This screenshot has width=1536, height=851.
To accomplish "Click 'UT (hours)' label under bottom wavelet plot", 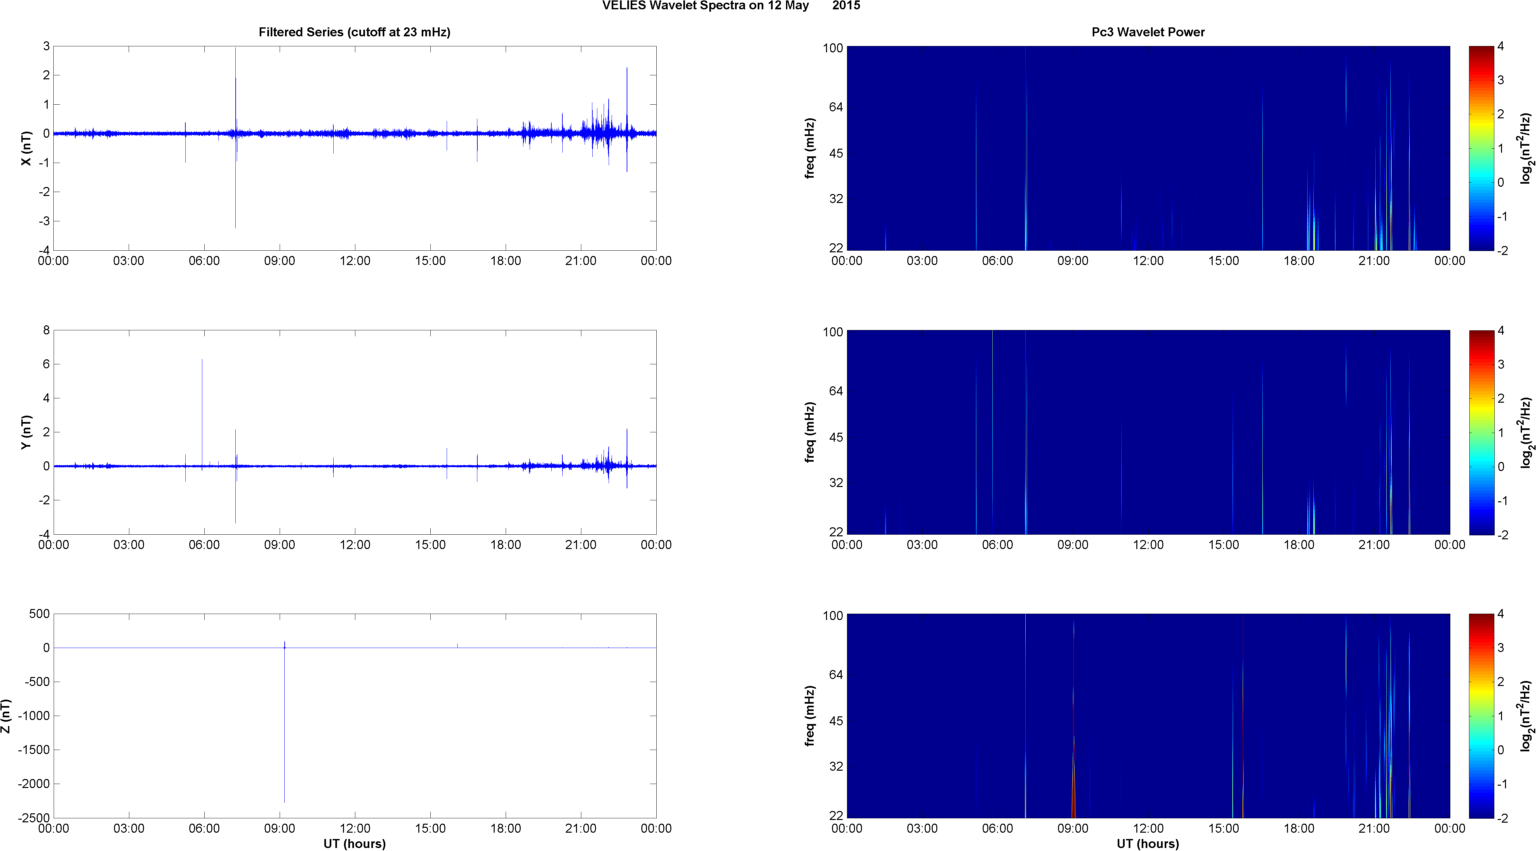I will [x=1148, y=843].
